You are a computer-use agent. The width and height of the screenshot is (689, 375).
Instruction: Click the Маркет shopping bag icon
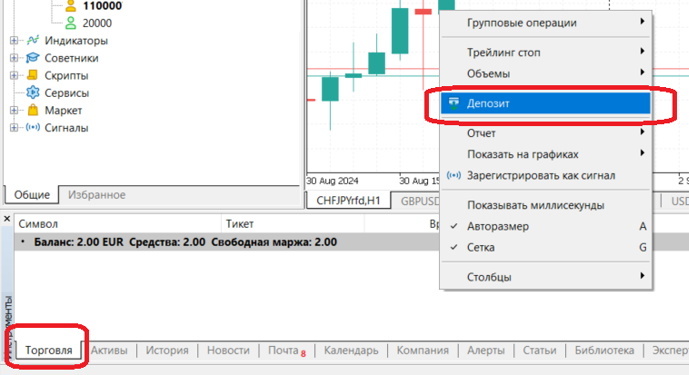click(x=33, y=110)
